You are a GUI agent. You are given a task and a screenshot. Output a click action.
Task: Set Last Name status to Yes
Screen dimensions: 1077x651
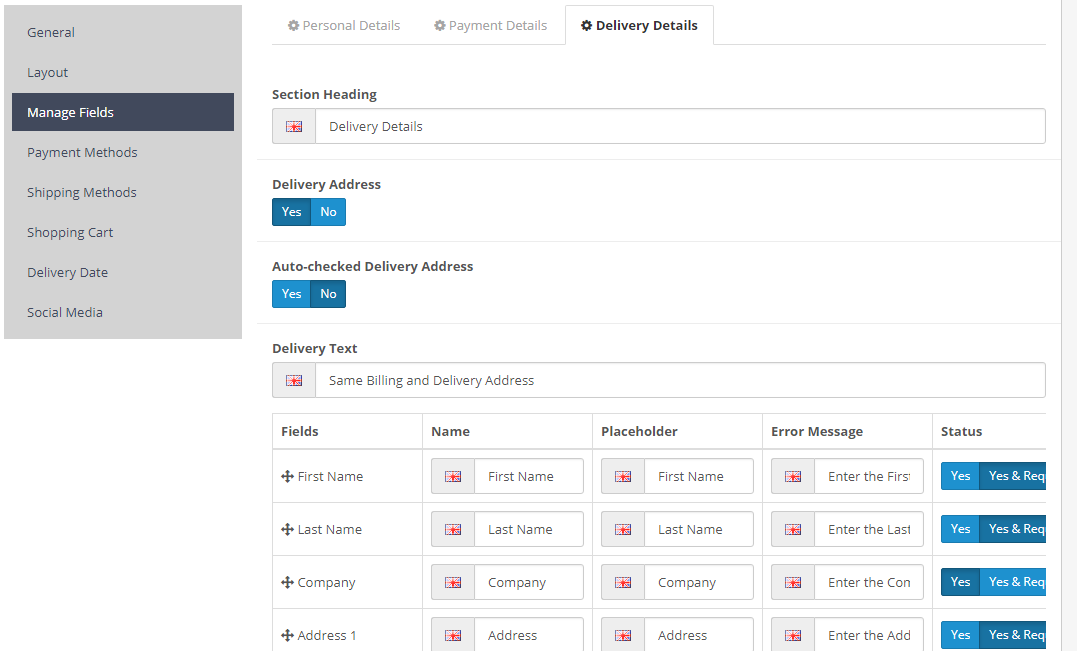(960, 529)
